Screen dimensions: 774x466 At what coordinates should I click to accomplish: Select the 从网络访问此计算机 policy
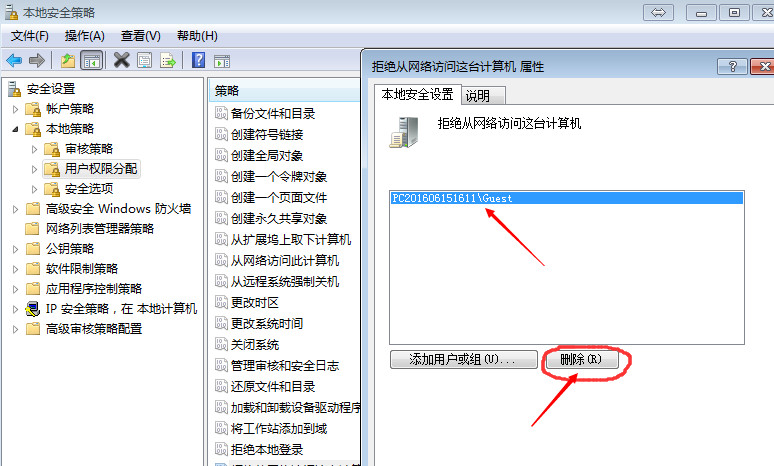coord(285,261)
